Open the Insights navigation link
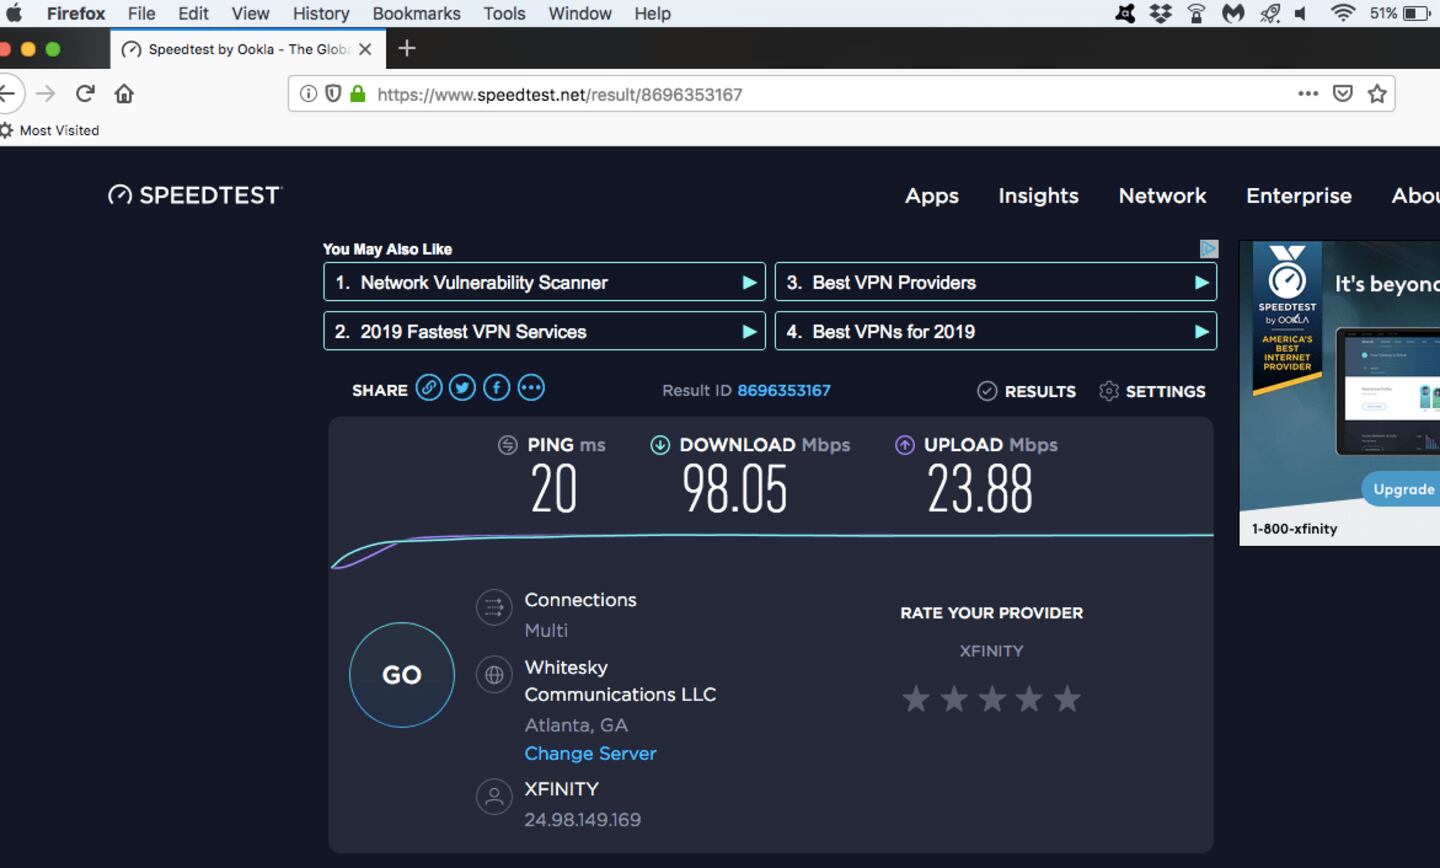 click(x=1038, y=196)
